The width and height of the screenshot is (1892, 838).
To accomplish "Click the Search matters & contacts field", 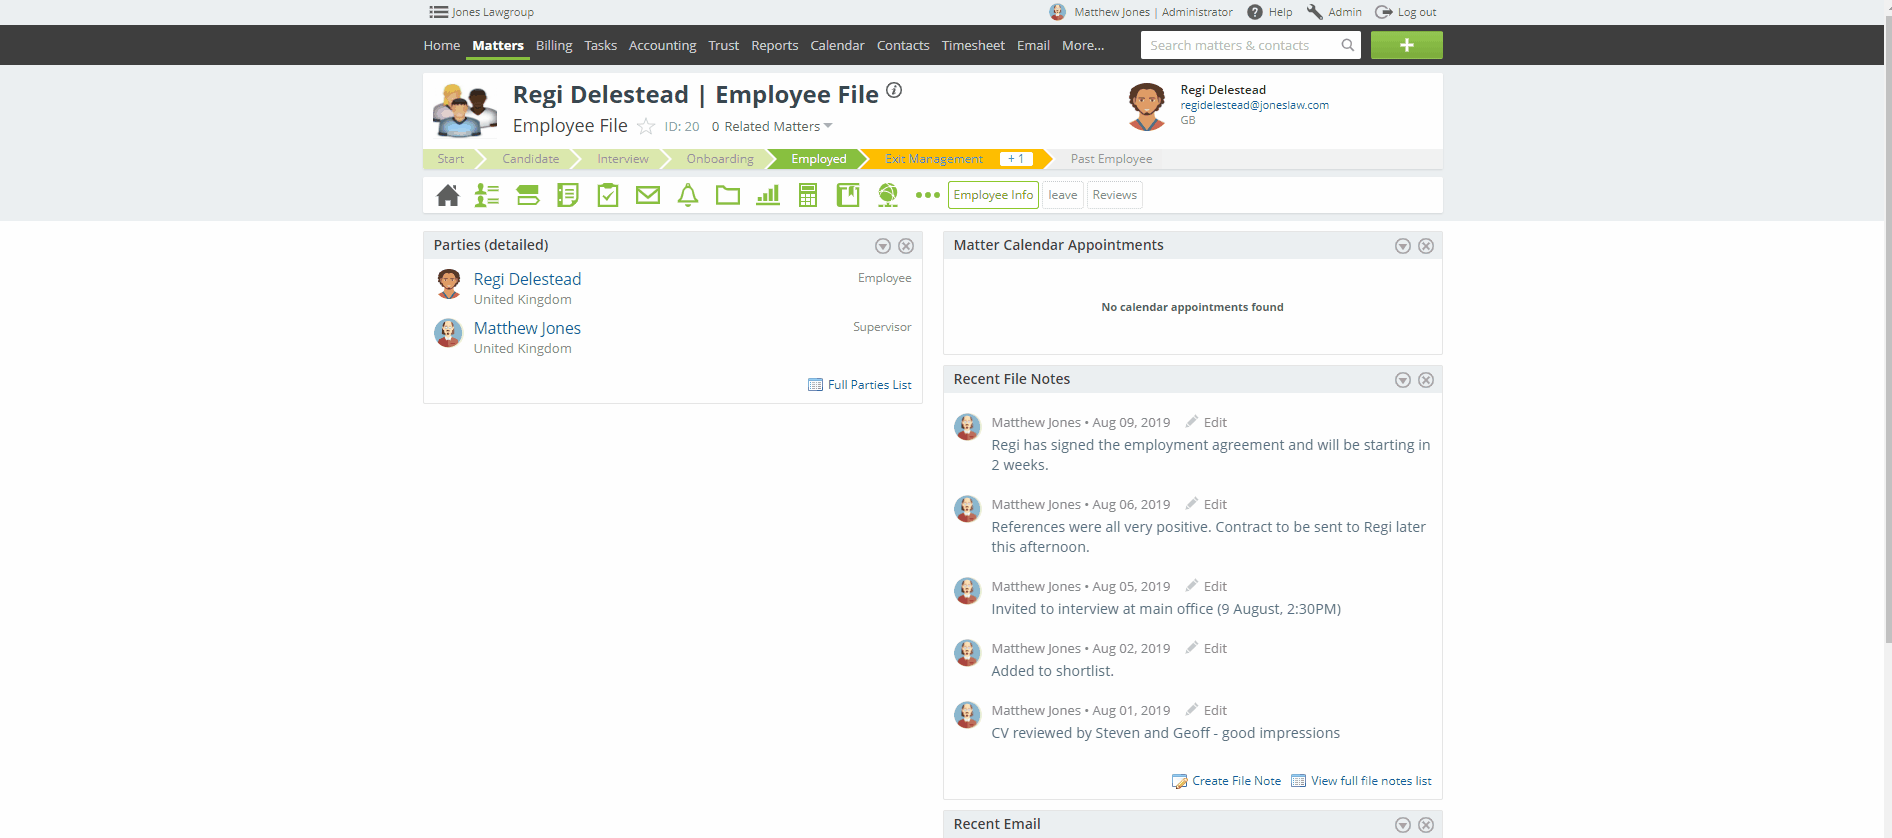I will [1240, 46].
